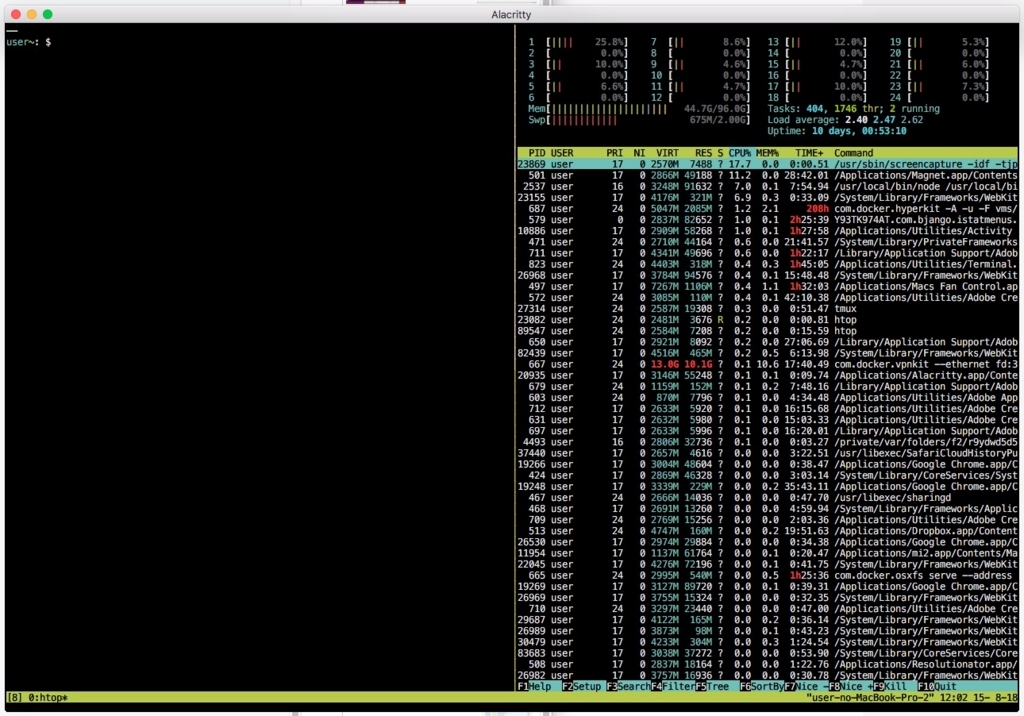Select the Utilities/Activity process row, PID 10886
The image size is (1024, 716).
(x=767, y=231)
